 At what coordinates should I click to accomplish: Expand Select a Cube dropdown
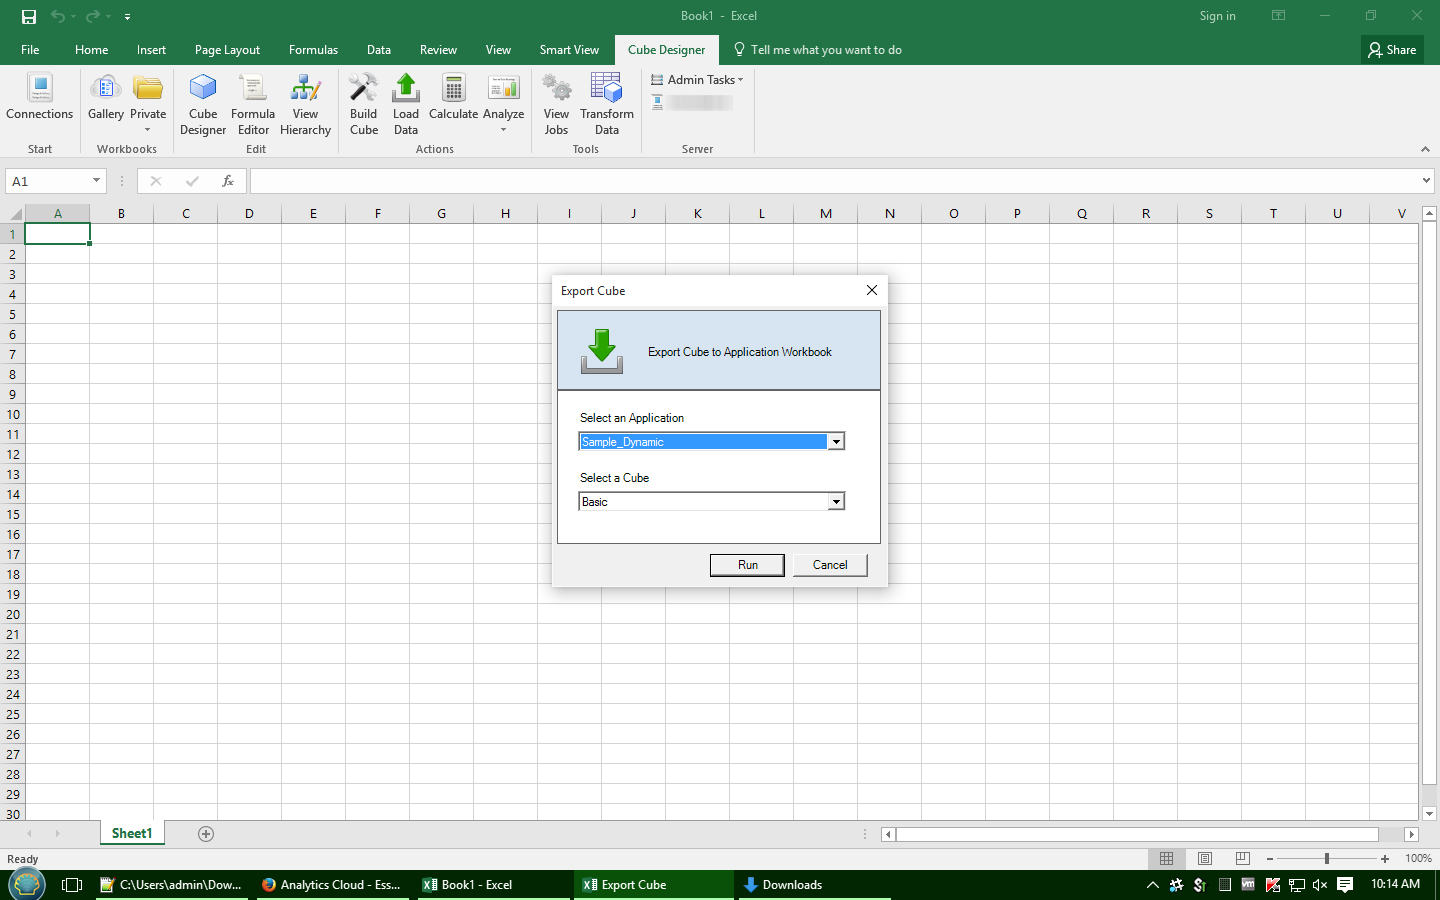(x=836, y=502)
